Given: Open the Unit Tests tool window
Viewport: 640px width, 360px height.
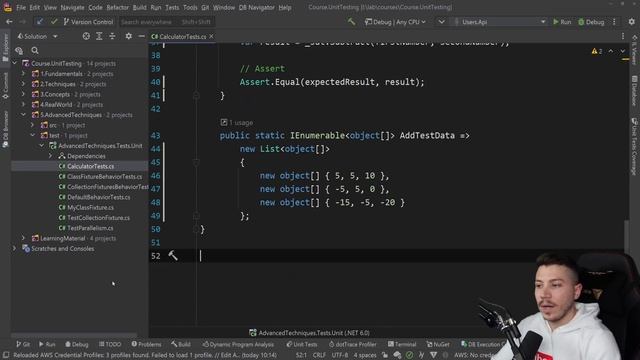Looking at the screenshot, I should point(302,344).
